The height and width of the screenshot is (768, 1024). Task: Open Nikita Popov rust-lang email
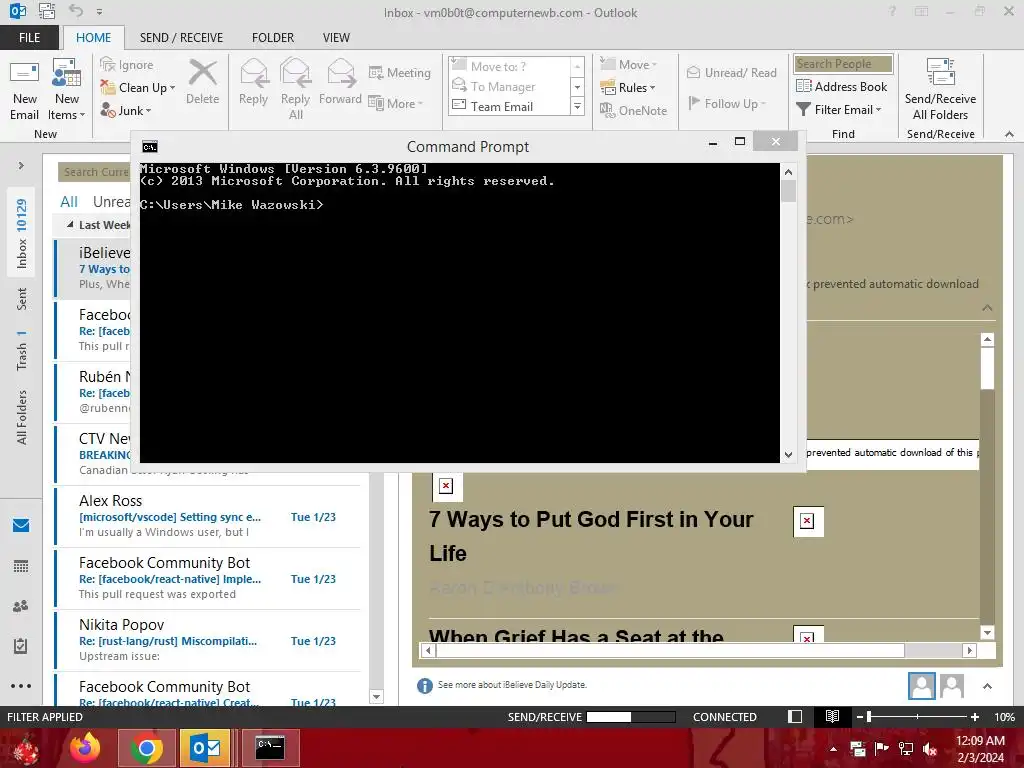tap(208, 640)
